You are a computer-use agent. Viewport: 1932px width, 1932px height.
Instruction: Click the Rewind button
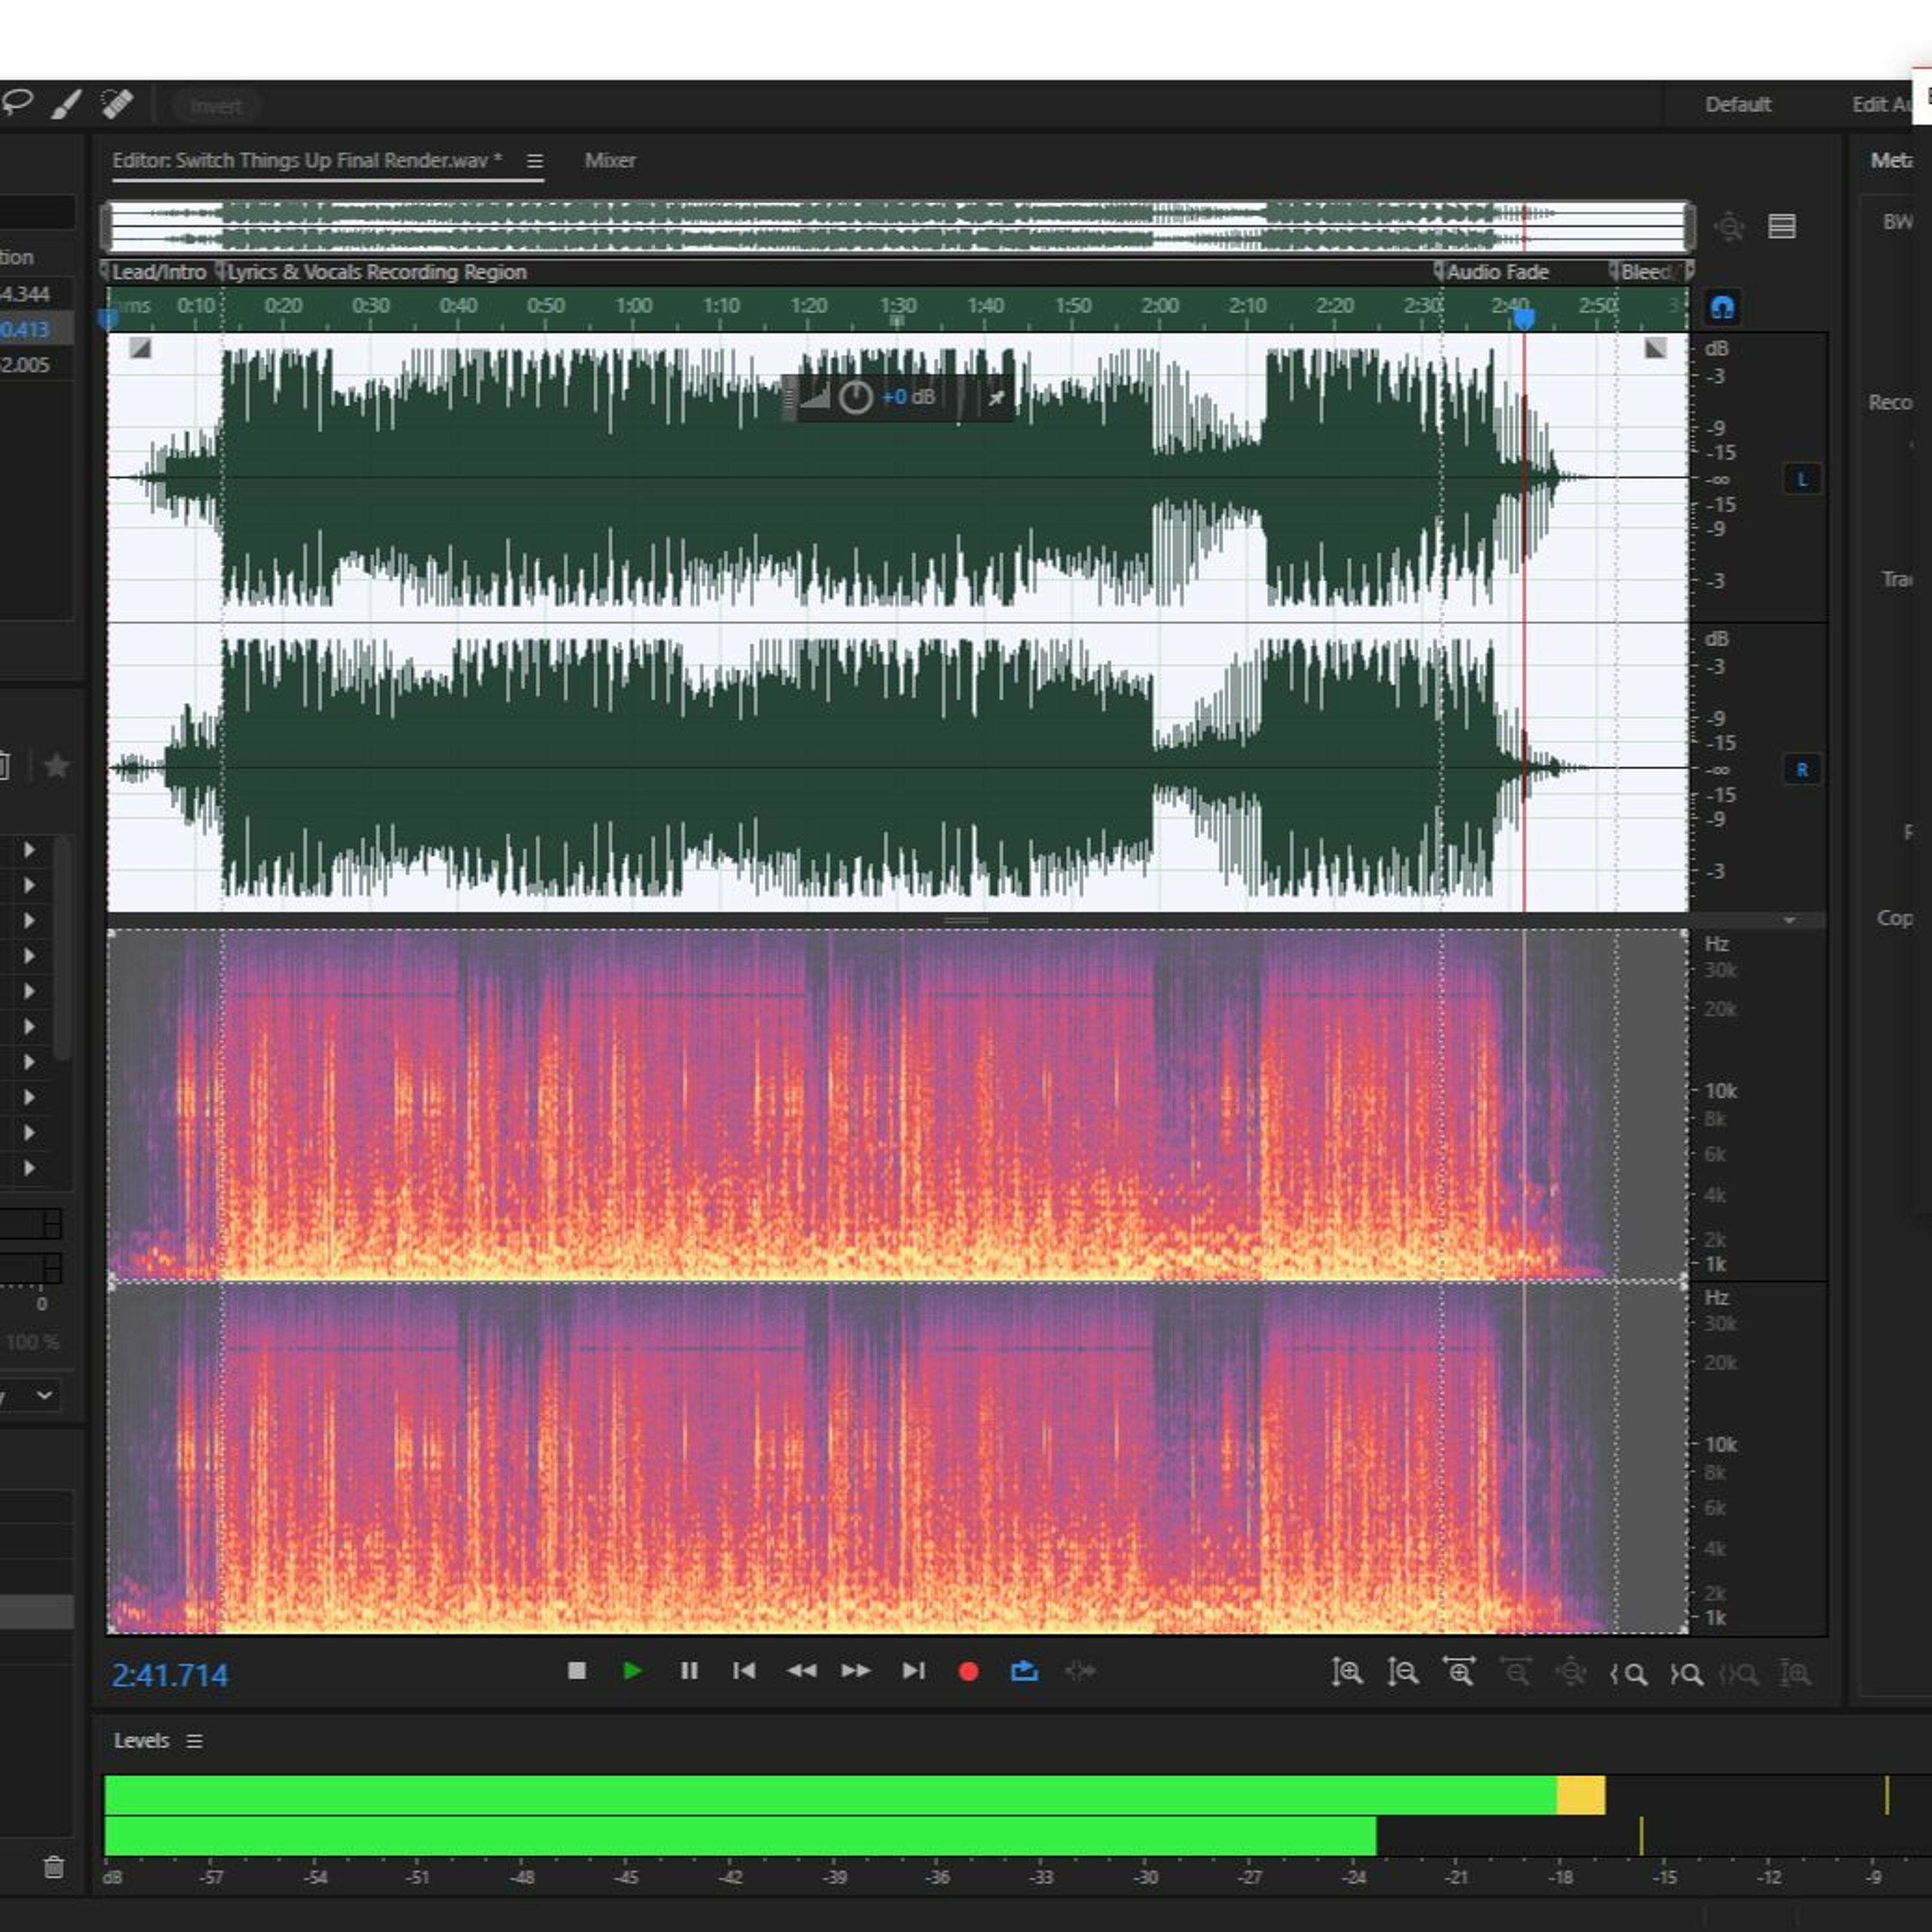[801, 1671]
